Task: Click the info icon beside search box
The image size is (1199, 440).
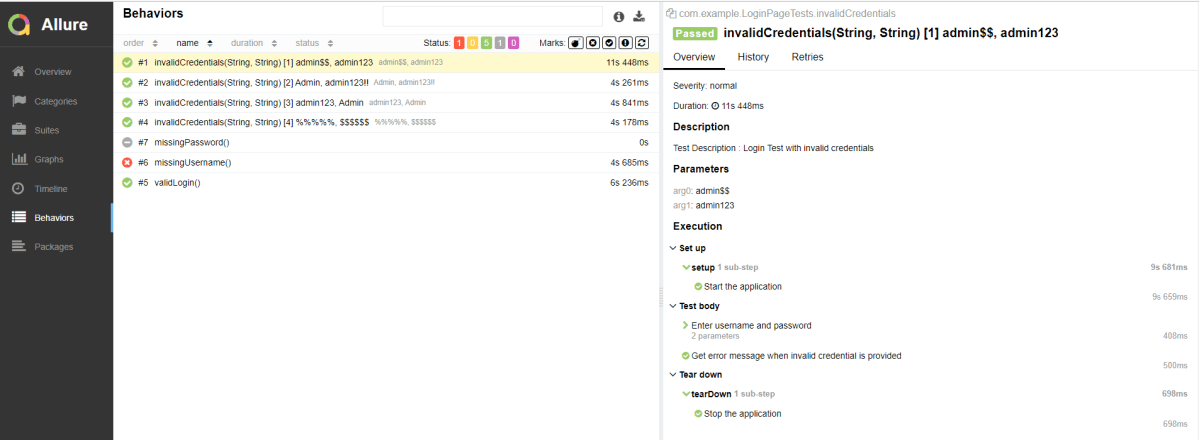Action: tap(619, 16)
